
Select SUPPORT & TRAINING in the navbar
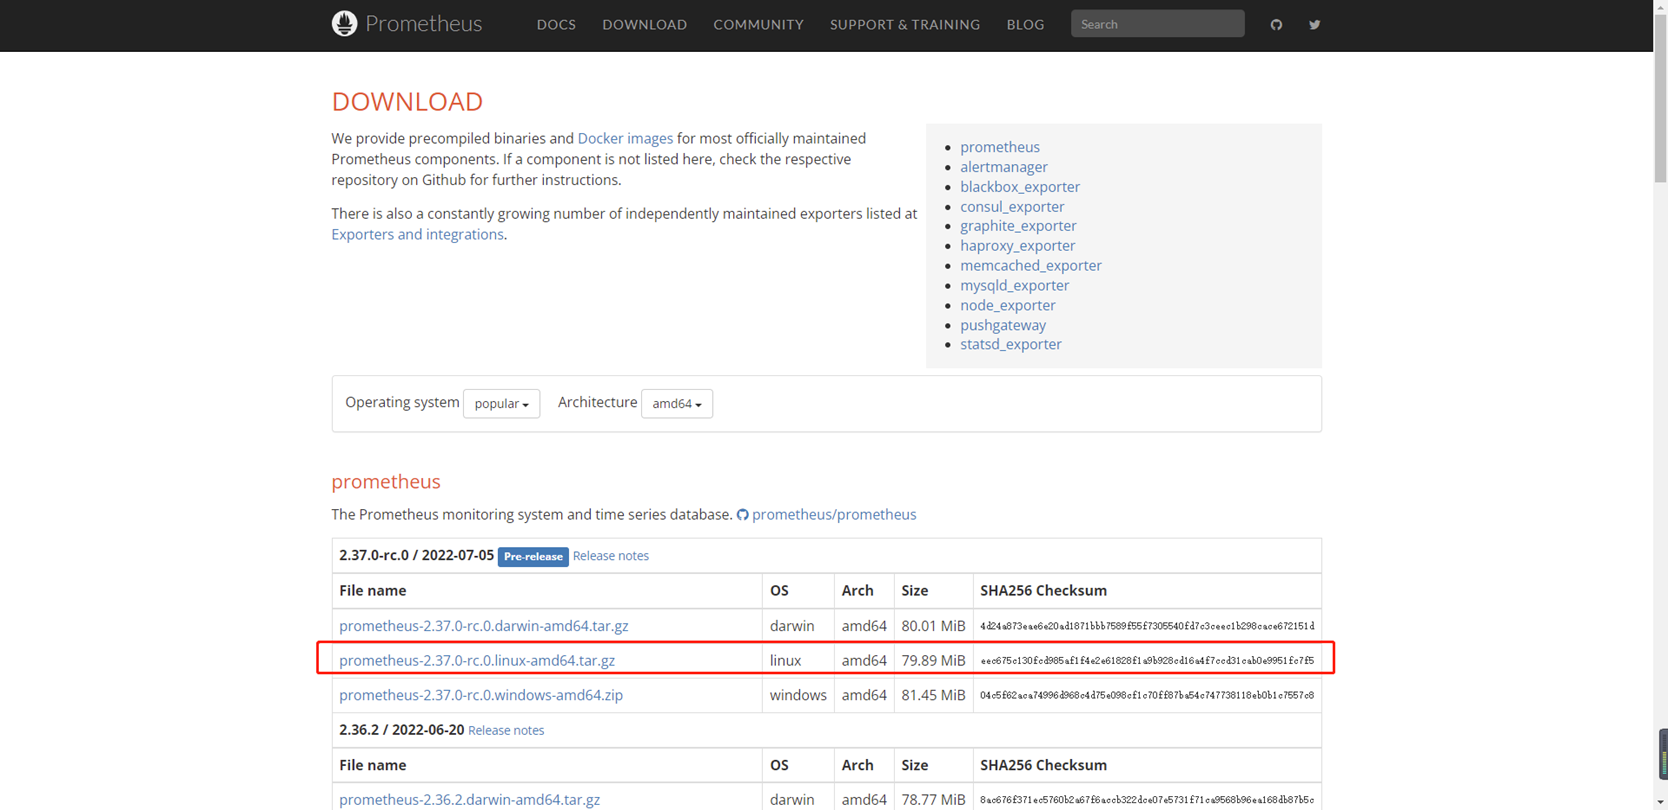click(x=905, y=25)
